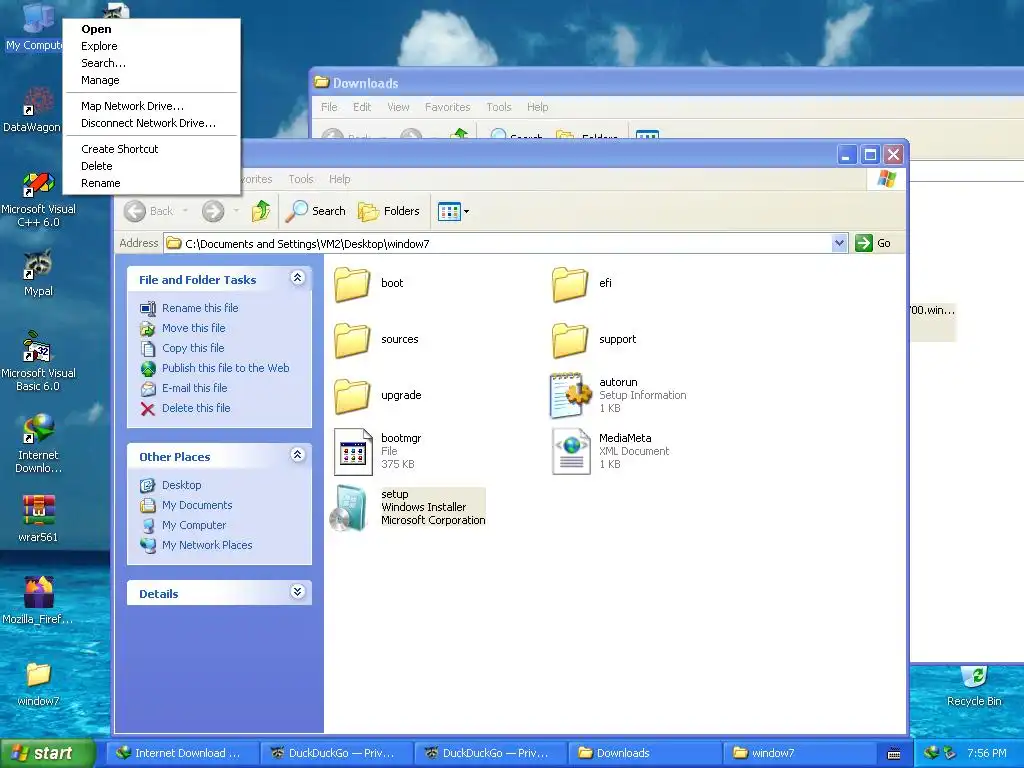The height and width of the screenshot is (768, 1024).
Task: Choose Disconnect Network Drive... option
Action: [152, 123]
